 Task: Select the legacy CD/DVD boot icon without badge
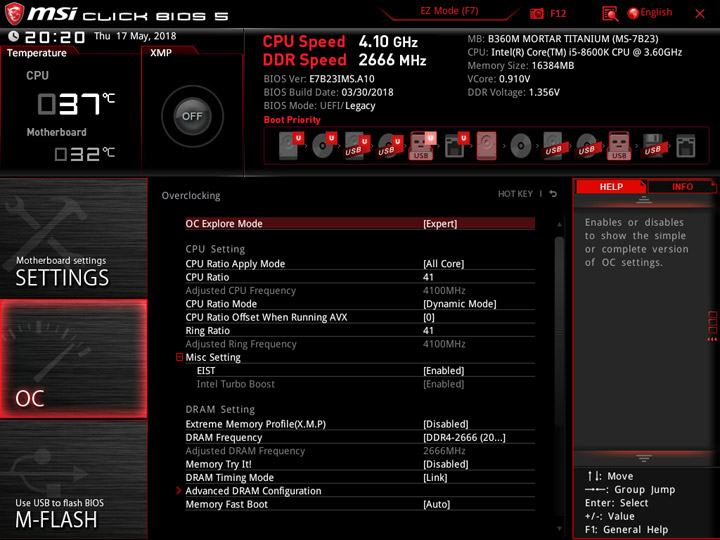click(521, 146)
